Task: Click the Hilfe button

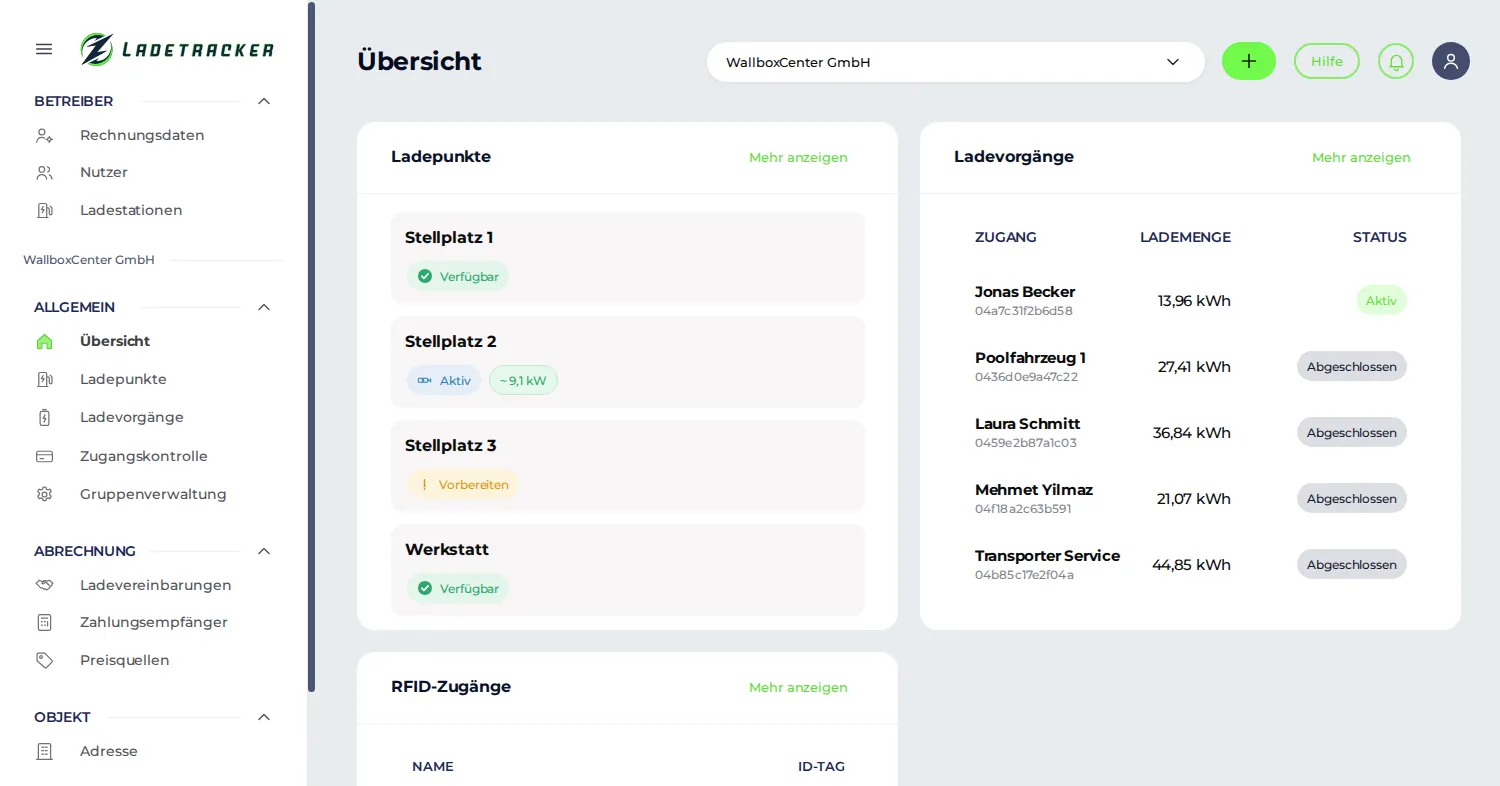Action: click(x=1327, y=61)
